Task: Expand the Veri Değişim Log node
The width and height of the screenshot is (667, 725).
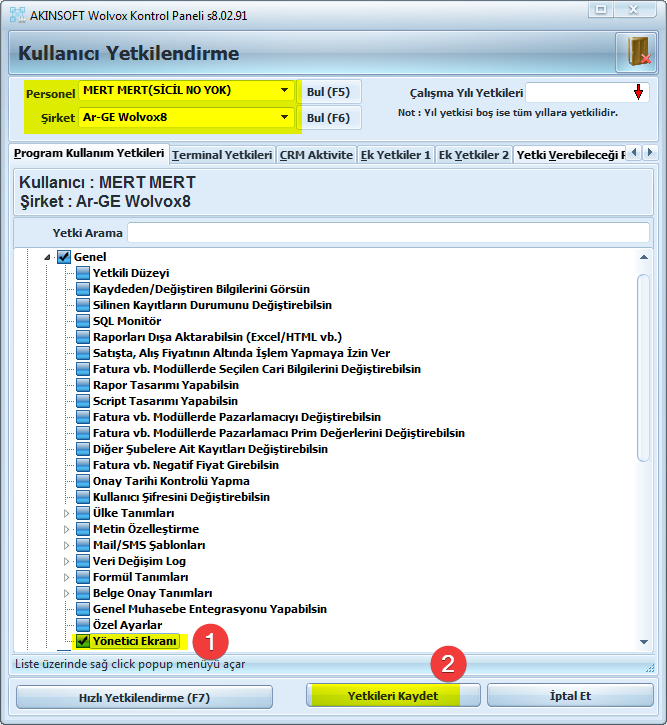Action: pyautogui.click(x=66, y=561)
